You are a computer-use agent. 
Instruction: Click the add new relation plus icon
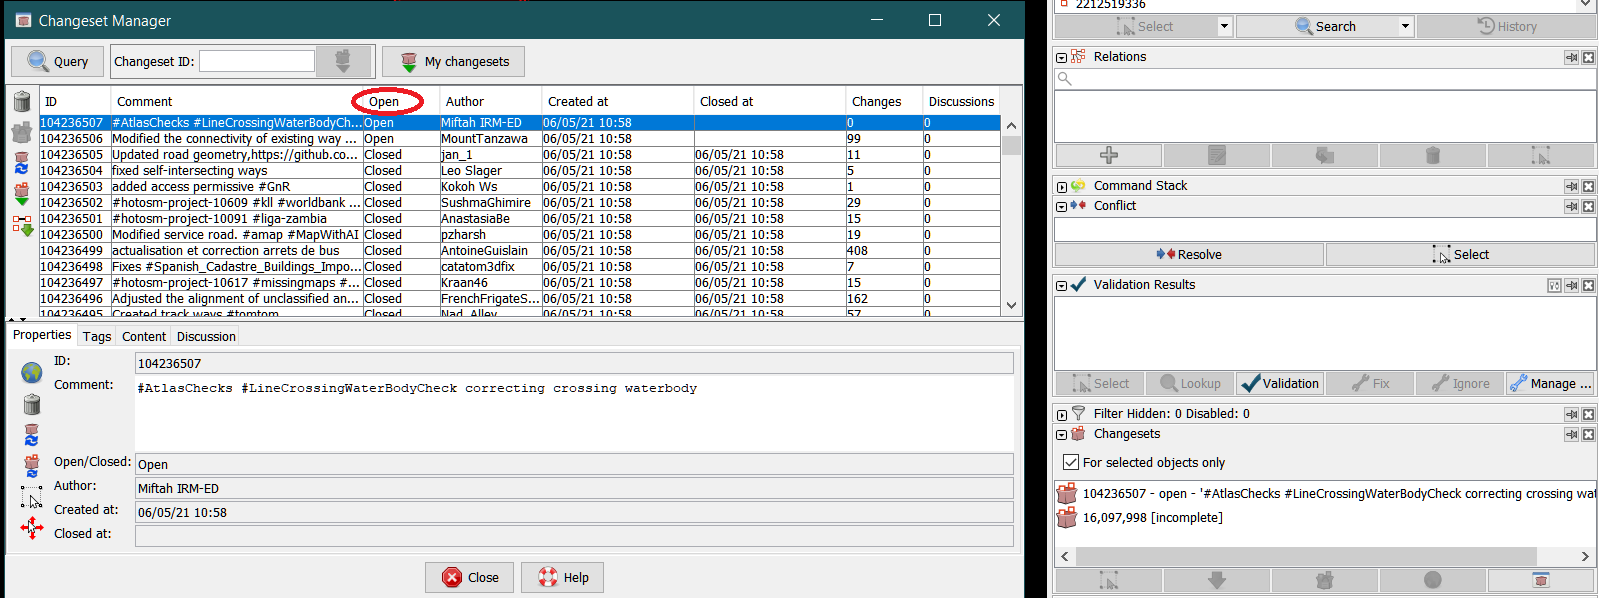point(1108,155)
